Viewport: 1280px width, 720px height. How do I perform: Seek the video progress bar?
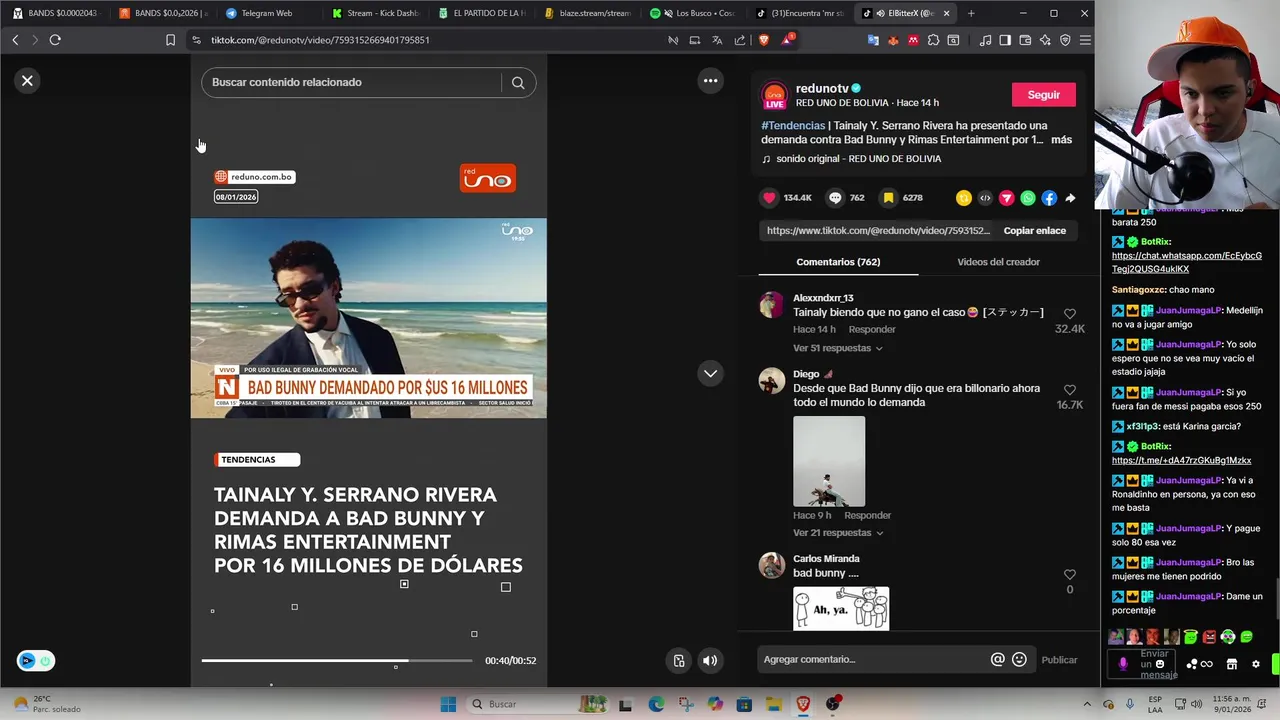337,661
